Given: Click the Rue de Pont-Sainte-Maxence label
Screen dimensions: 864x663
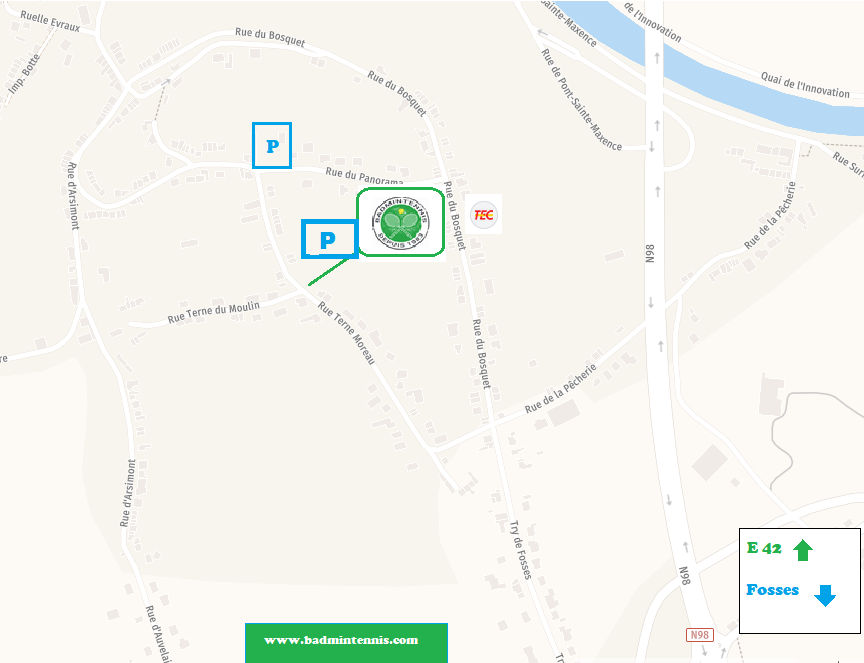Looking at the screenshot, I should (581, 100).
